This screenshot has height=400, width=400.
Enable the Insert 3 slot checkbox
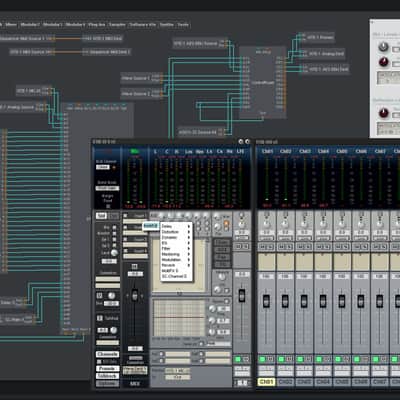[x=125, y=239]
